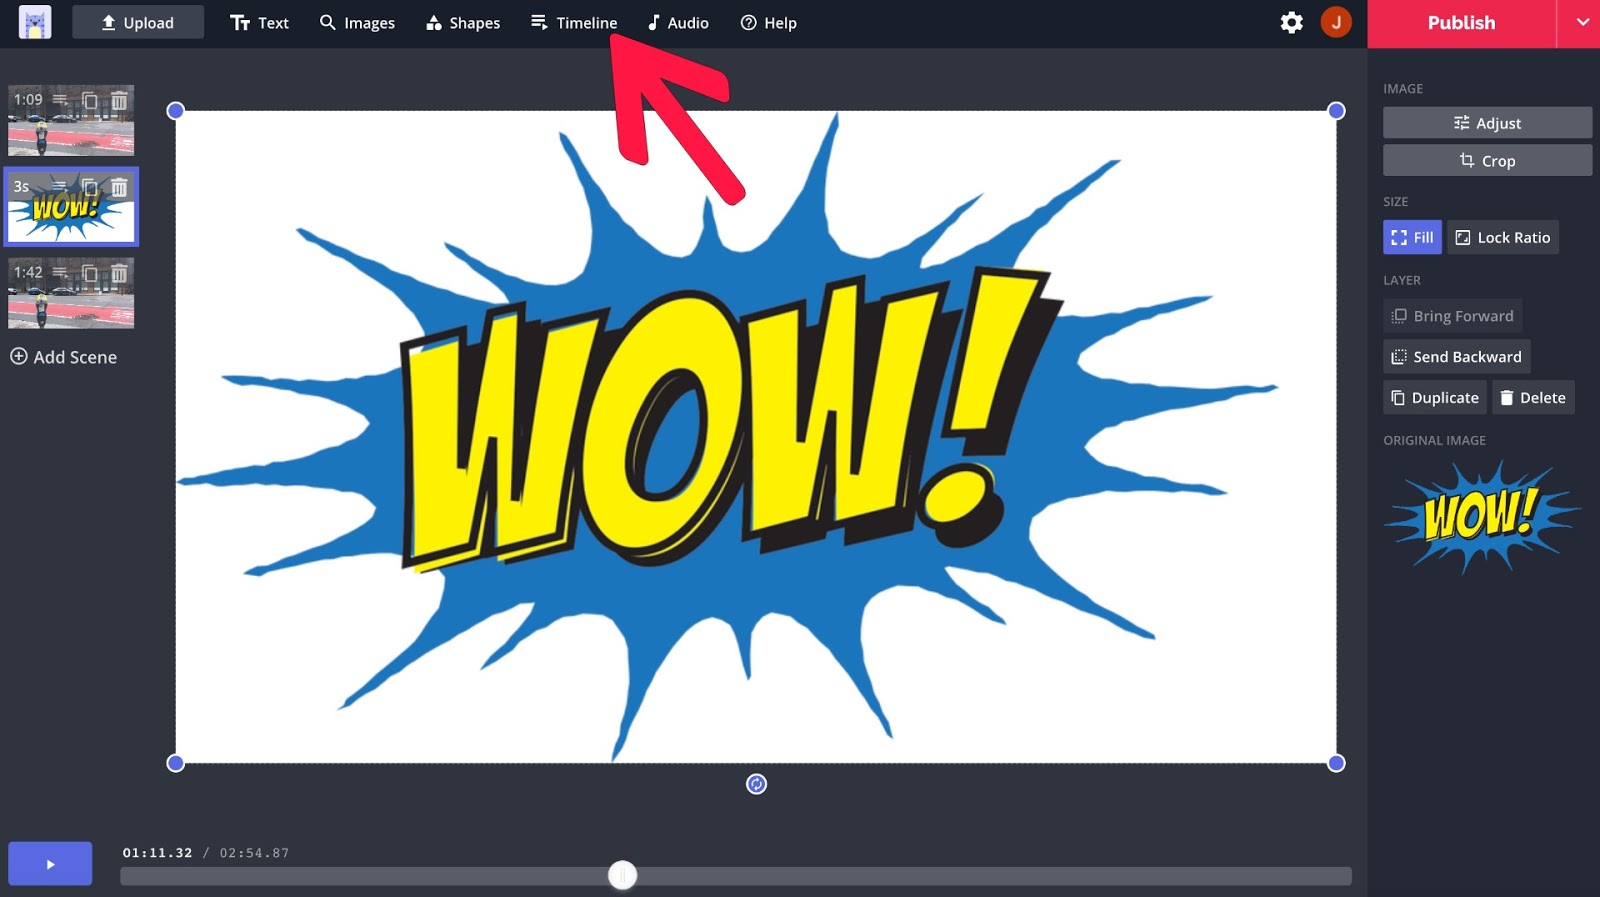The height and width of the screenshot is (897, 1600).
Task: Delete the selected image
Action: 1533,397
